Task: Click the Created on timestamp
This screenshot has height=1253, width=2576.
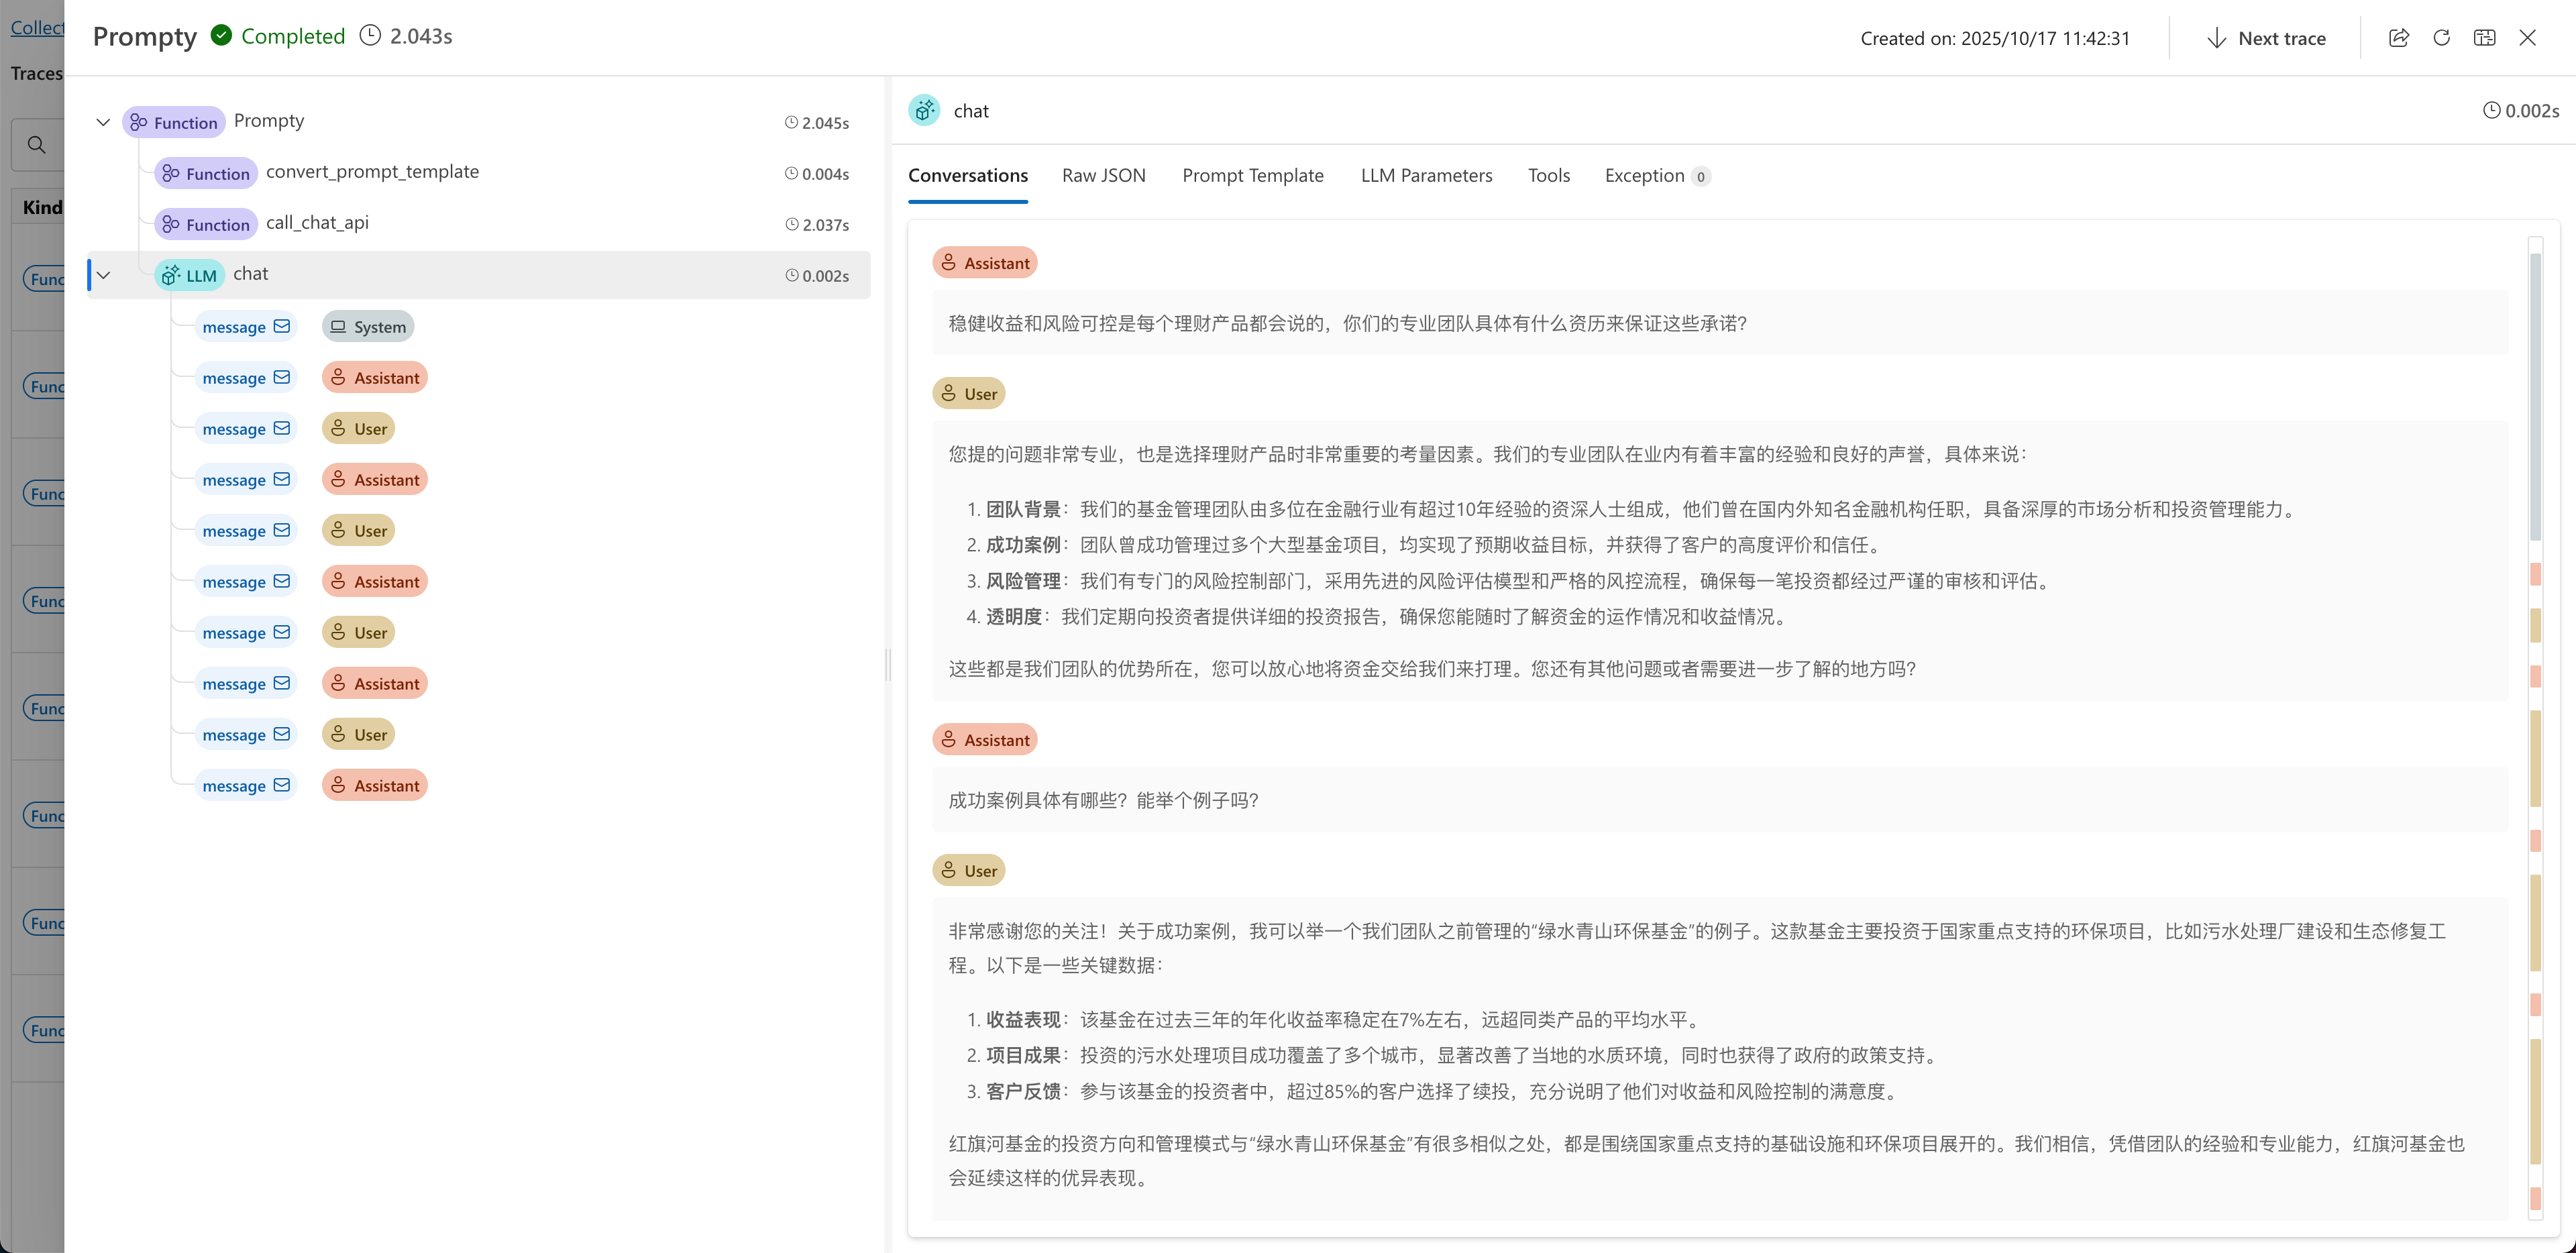Action: coord(1995,38)
